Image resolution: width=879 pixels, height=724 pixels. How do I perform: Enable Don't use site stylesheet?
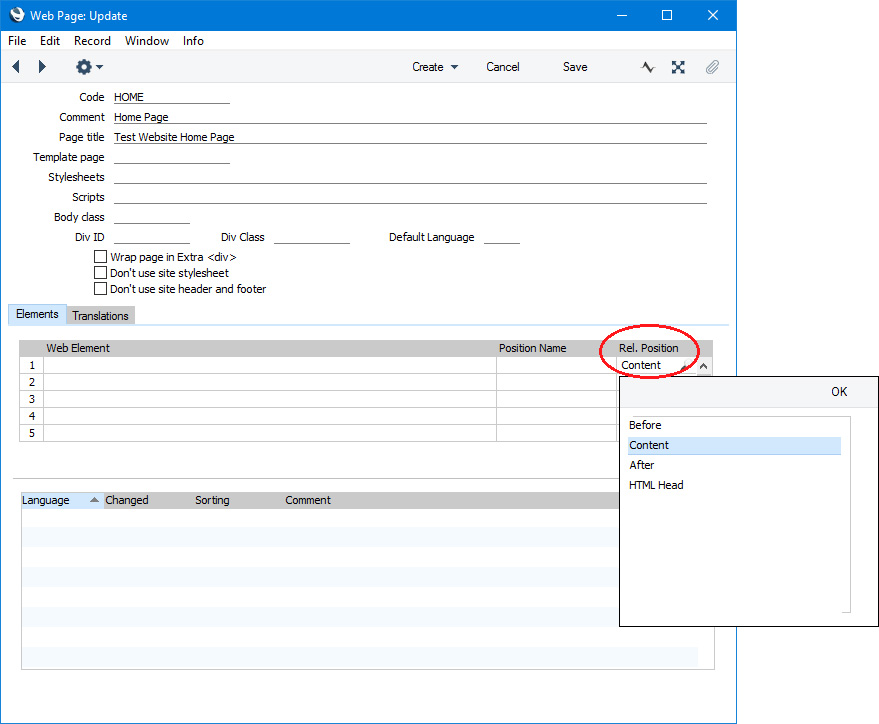coord(100,273)
